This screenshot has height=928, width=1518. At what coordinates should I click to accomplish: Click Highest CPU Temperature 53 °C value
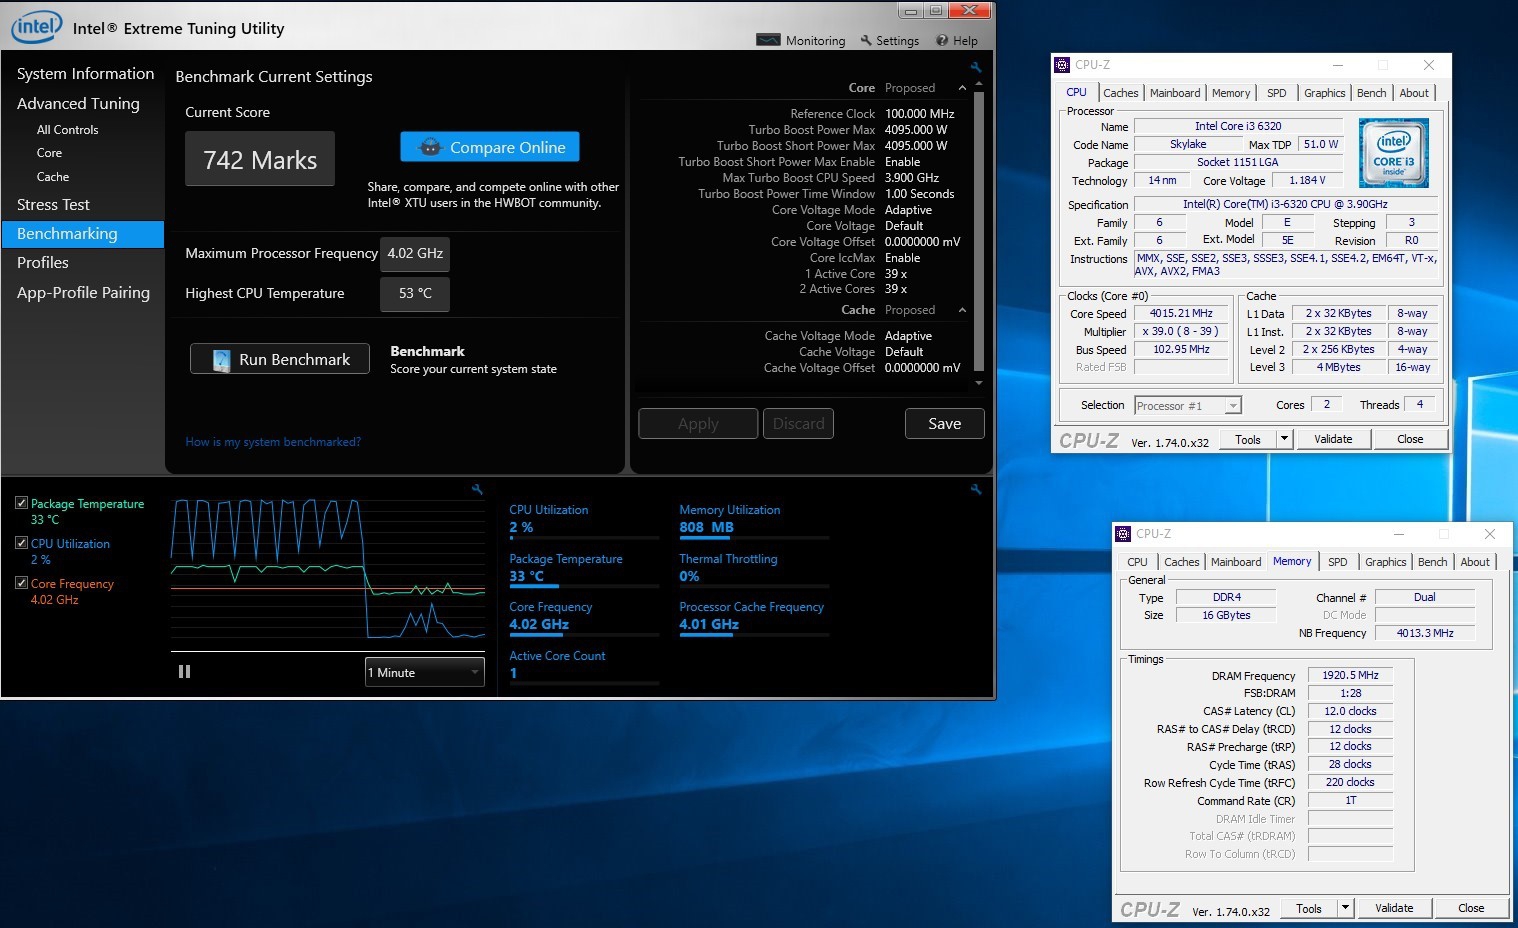click(415, 294)
